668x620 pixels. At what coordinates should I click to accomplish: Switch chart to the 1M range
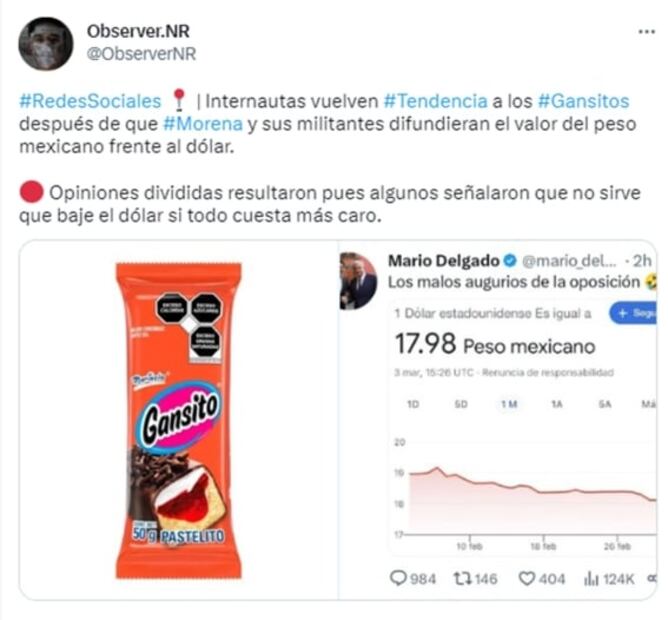click(x=509, y=404)
